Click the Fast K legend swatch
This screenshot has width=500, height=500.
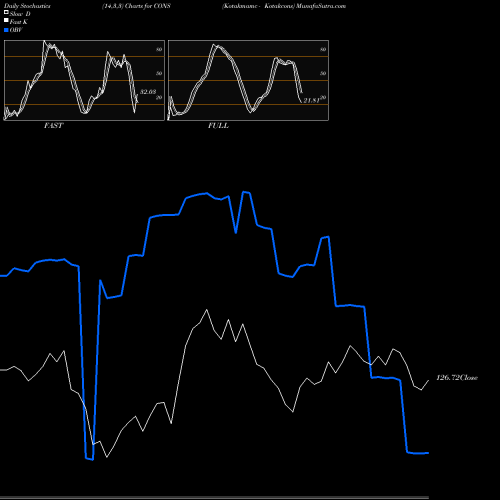(6, 21)
